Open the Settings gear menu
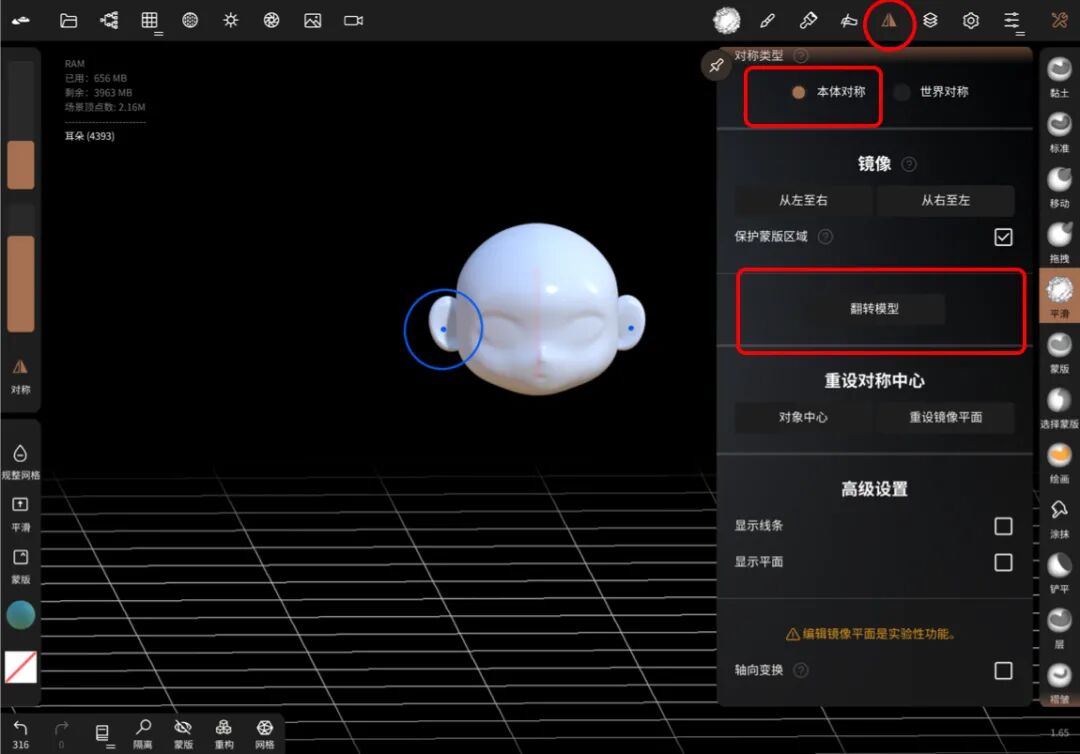Image resolution: width=1080 pixels, height=754 pixels. [x=970, y=21]
